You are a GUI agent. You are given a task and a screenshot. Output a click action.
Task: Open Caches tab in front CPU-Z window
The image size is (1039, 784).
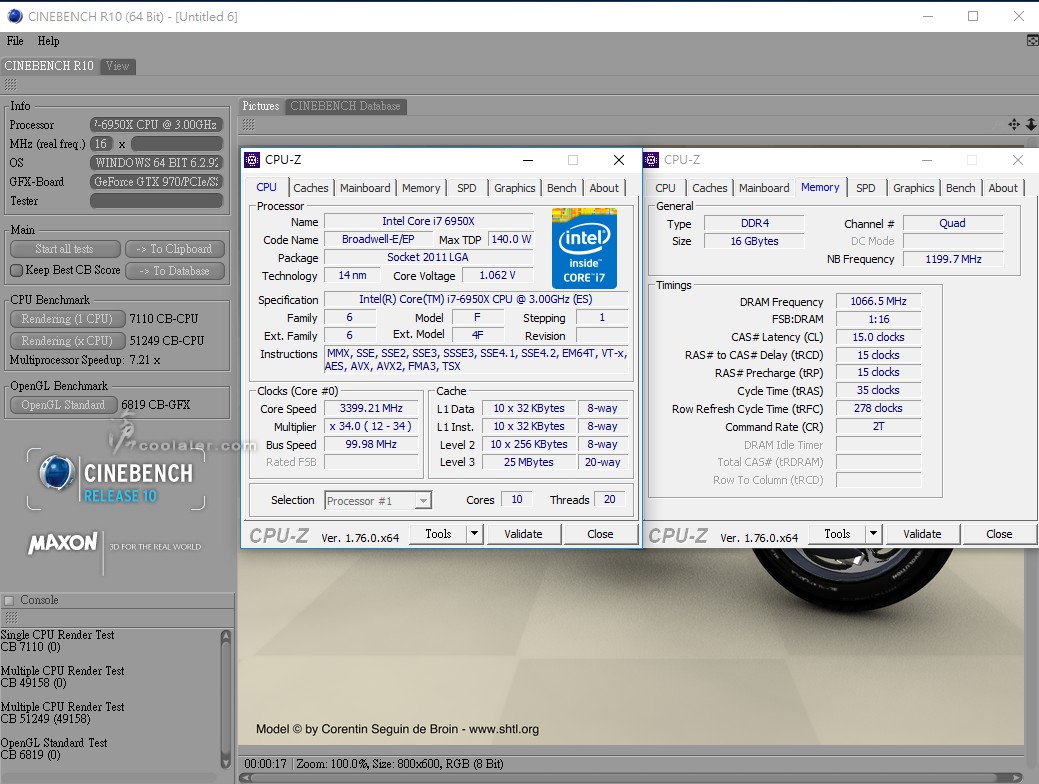click(x=311, y=188)
